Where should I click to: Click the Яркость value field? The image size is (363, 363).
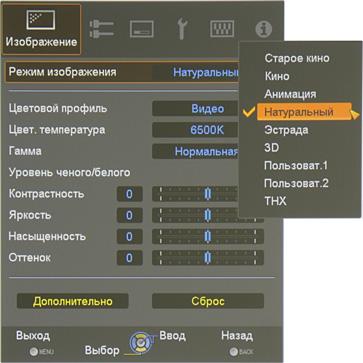pos(129,215)
